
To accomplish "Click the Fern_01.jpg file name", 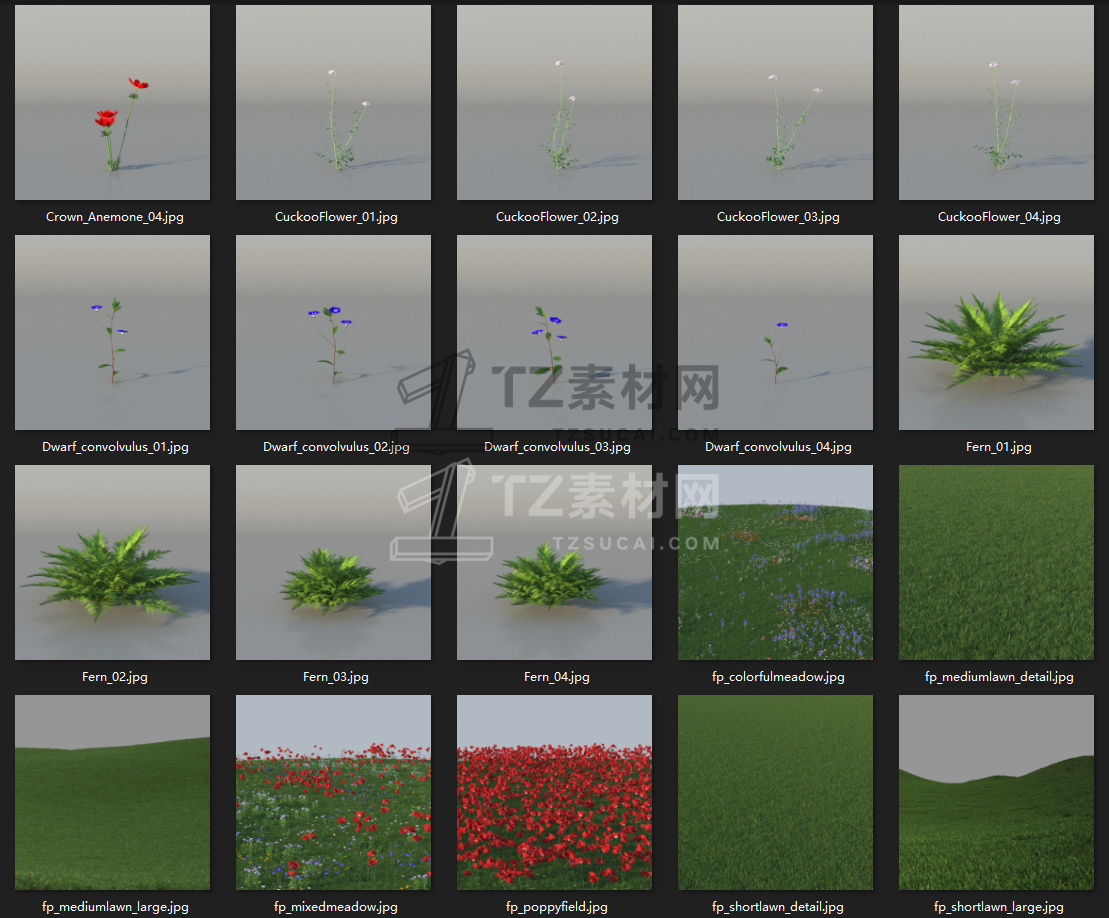I will coord(999,447).
